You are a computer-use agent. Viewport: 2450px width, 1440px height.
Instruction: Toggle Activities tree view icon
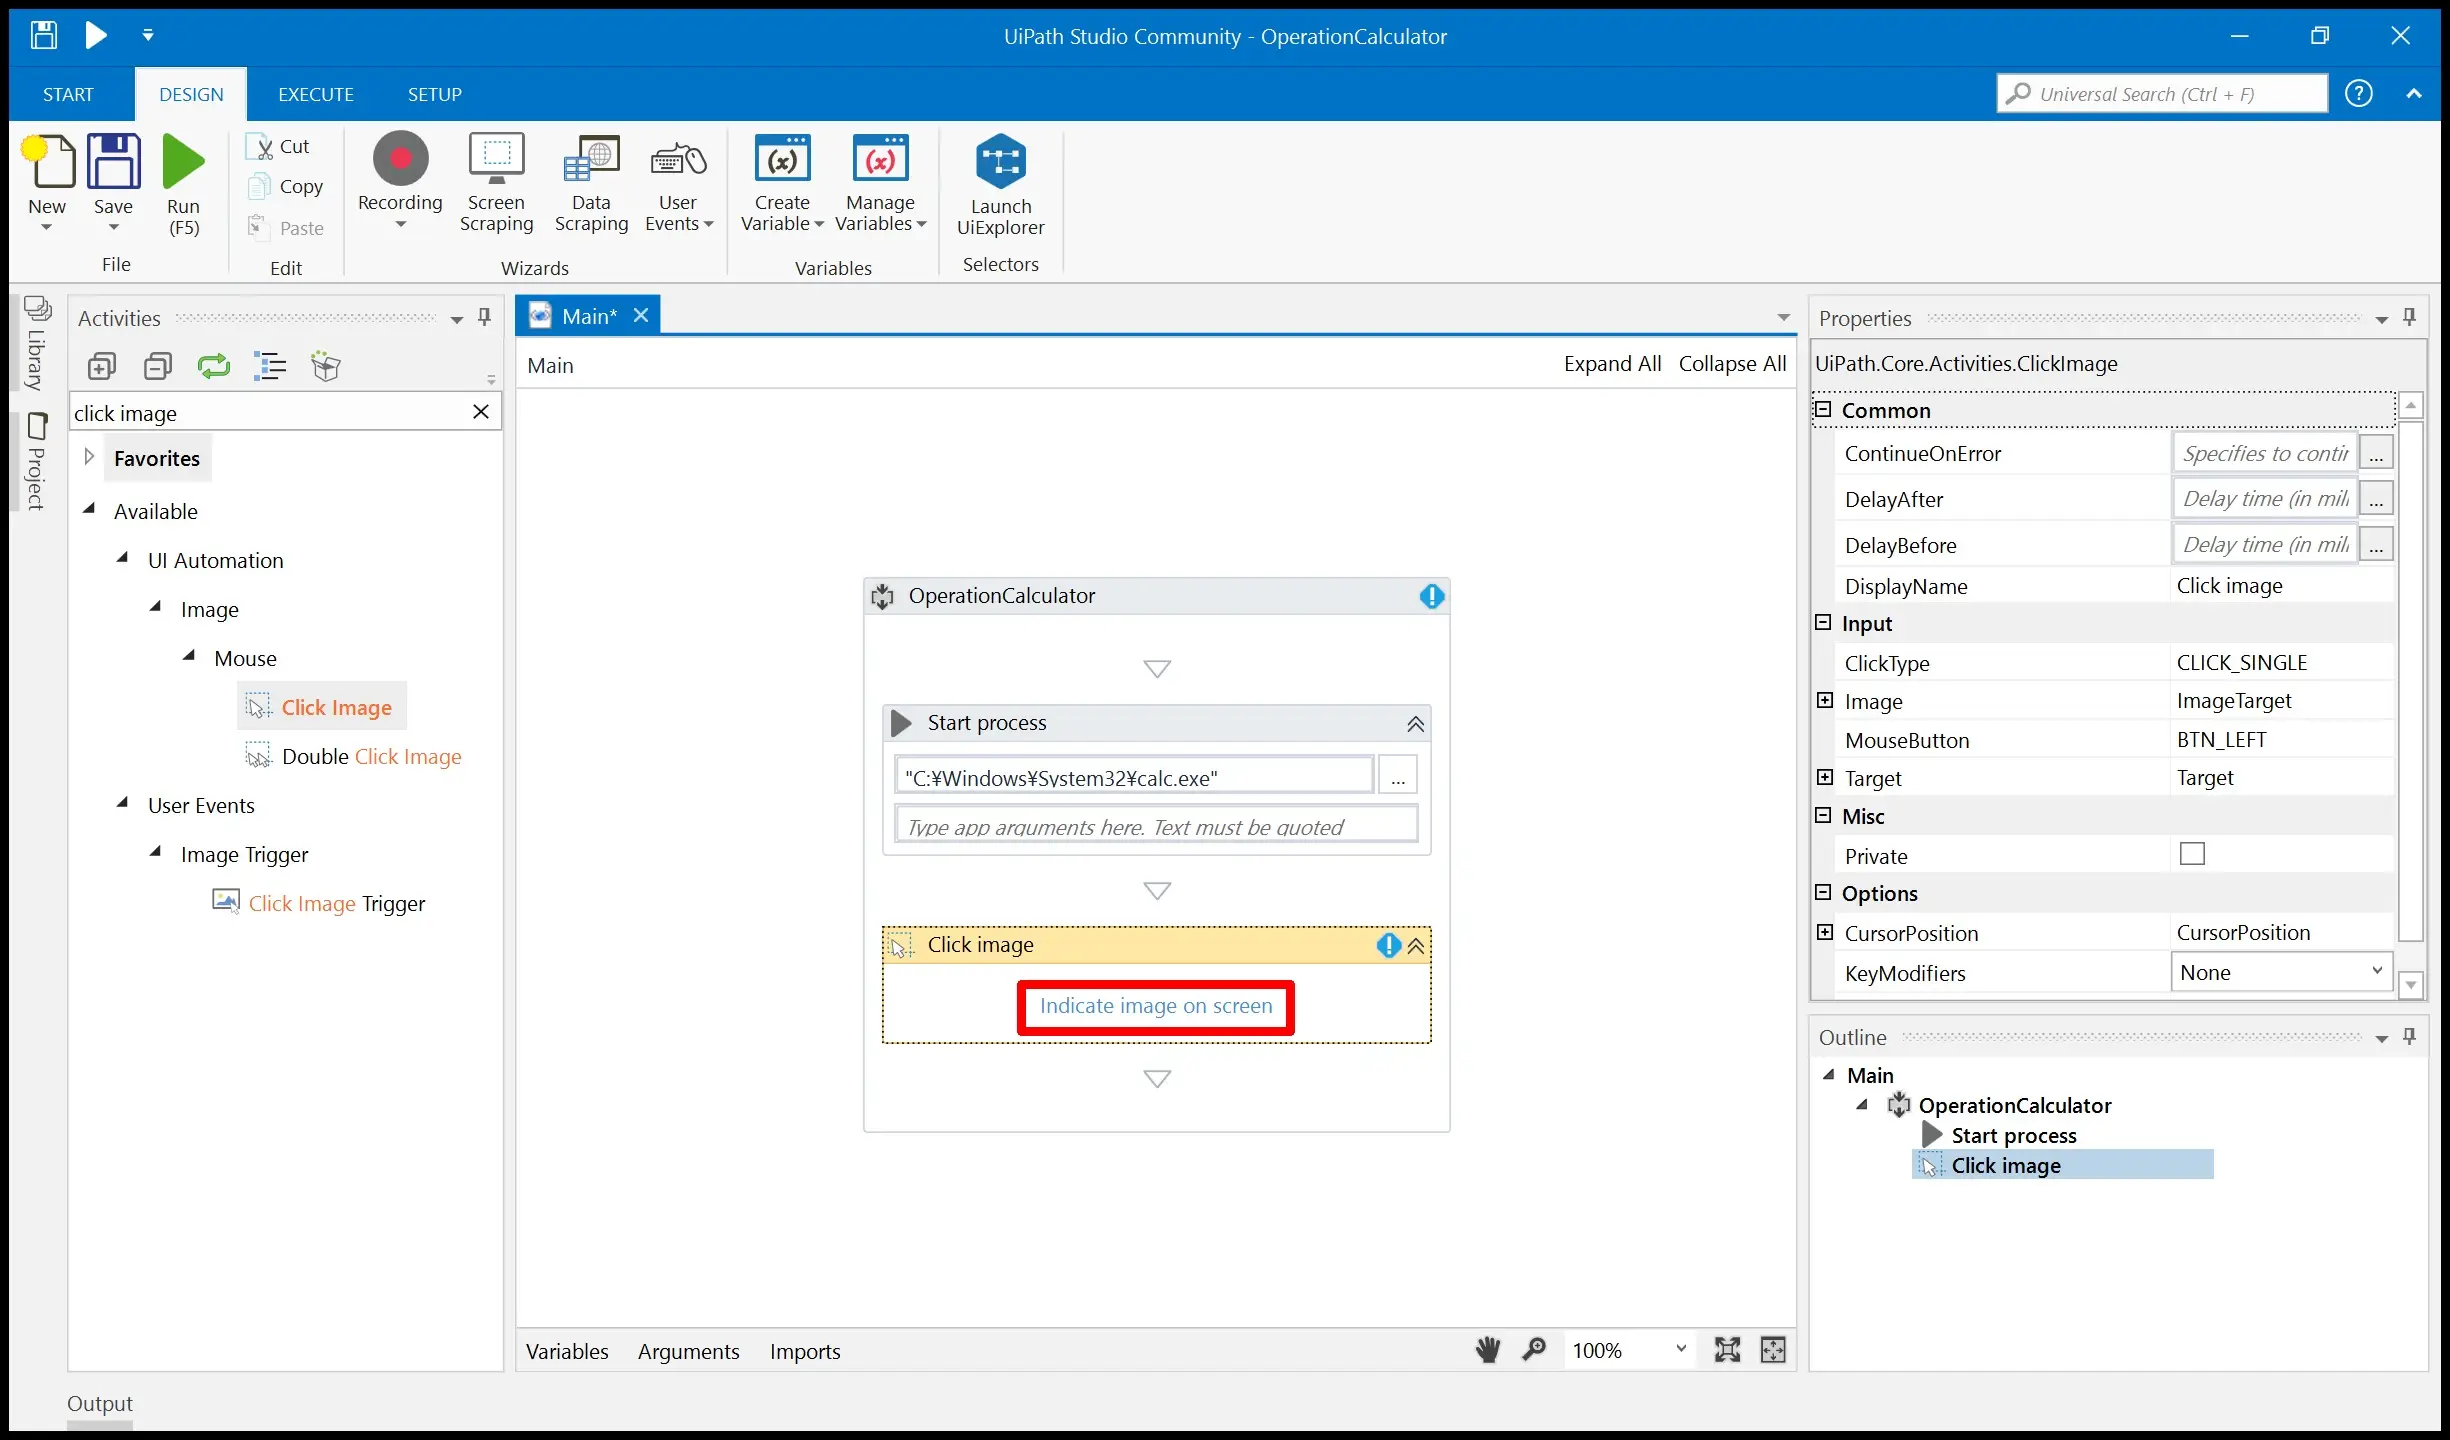(x=270, y=366)
